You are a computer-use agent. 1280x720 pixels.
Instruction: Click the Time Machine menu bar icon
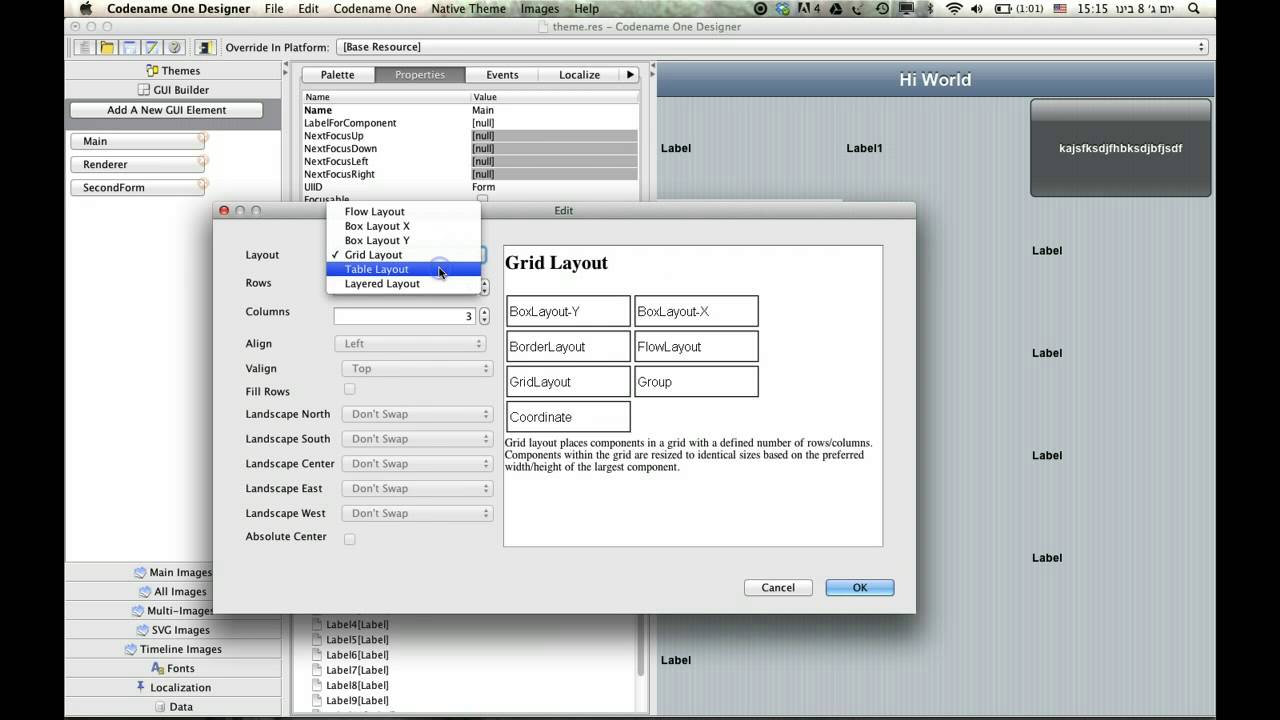[x=884, y=9]
